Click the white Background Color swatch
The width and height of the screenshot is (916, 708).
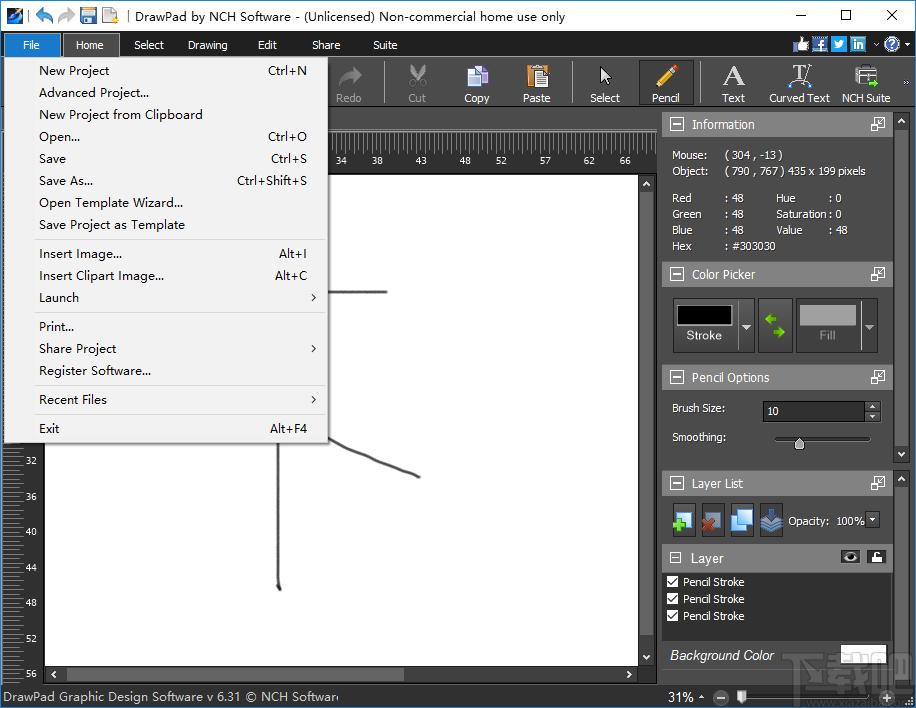coord(863,654)
